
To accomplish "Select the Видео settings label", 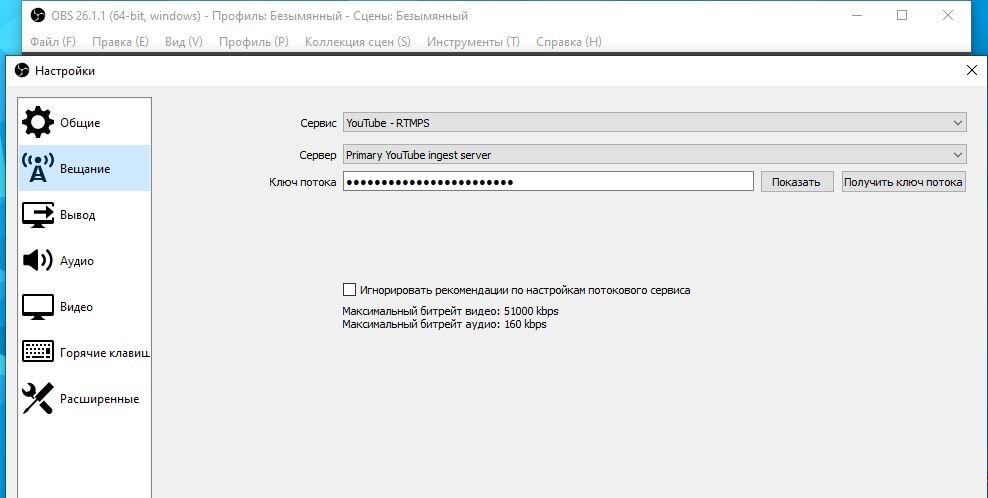I will 76,307.
